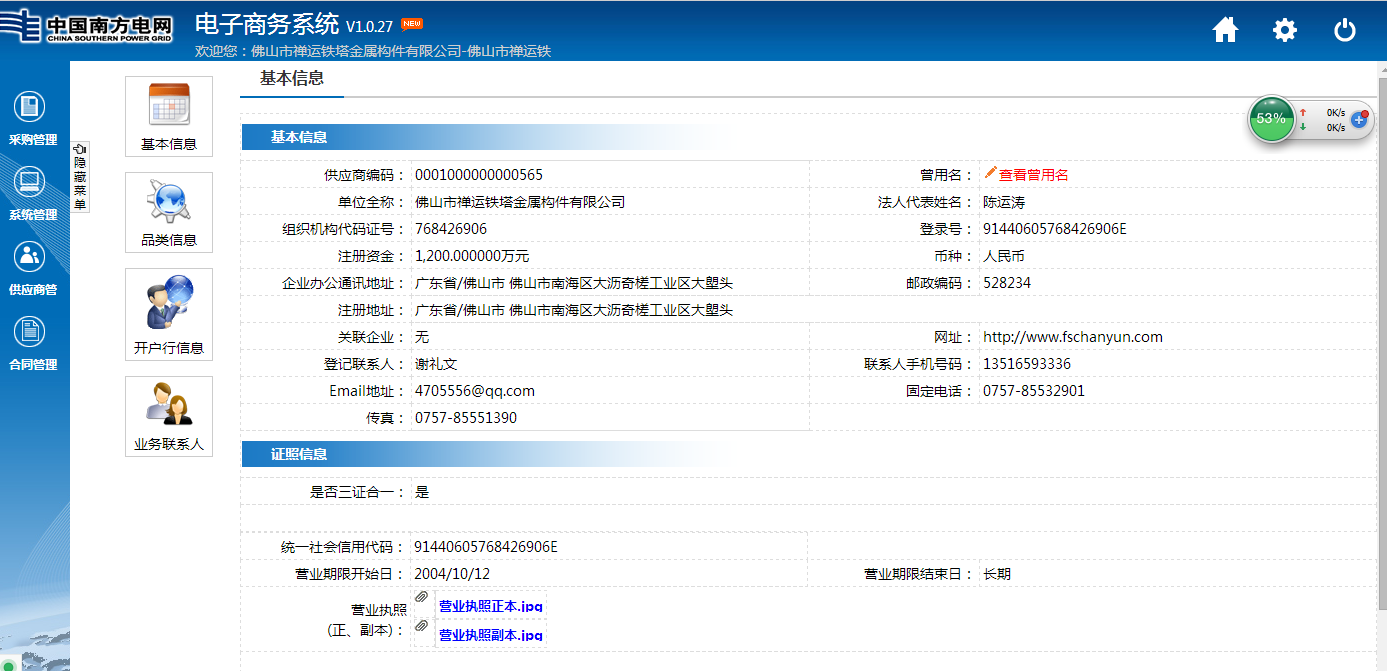Switch to the 基本信息 tab

(292, 78)
